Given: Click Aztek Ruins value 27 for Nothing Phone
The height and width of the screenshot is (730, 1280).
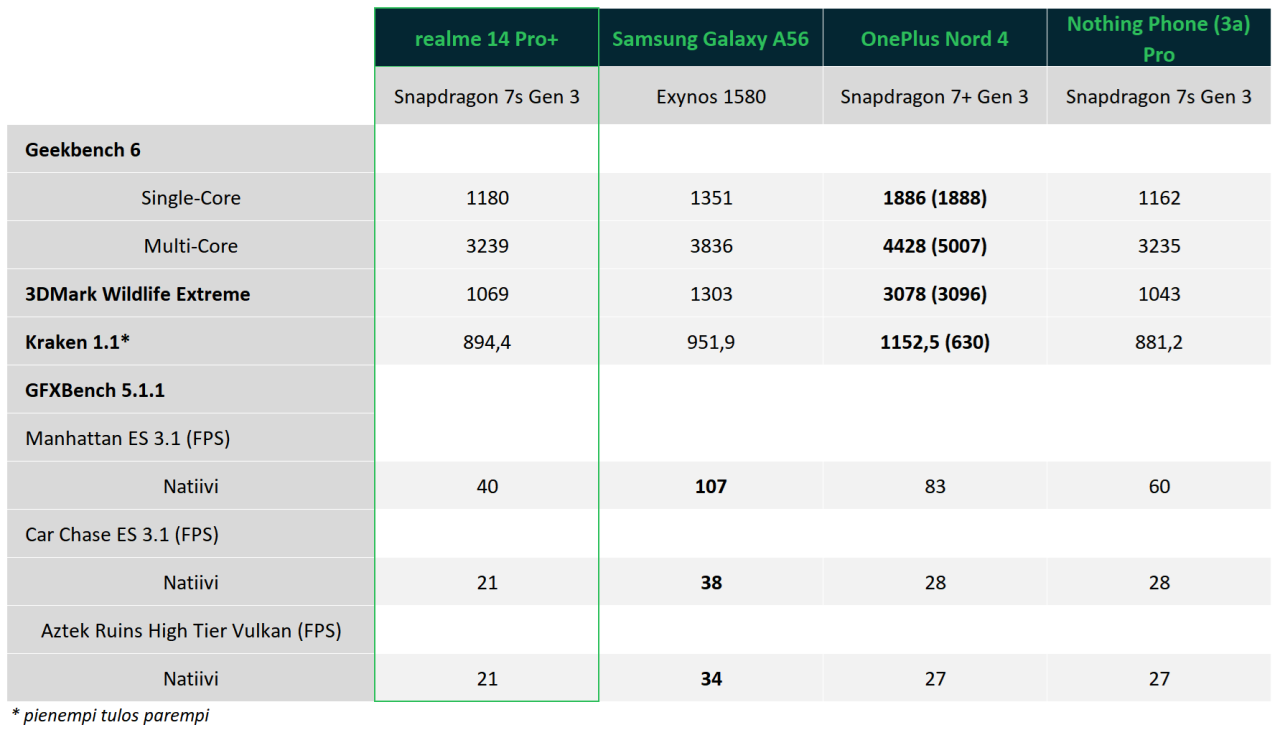Looking at the screenshot, I should (x=1159, y=678).
